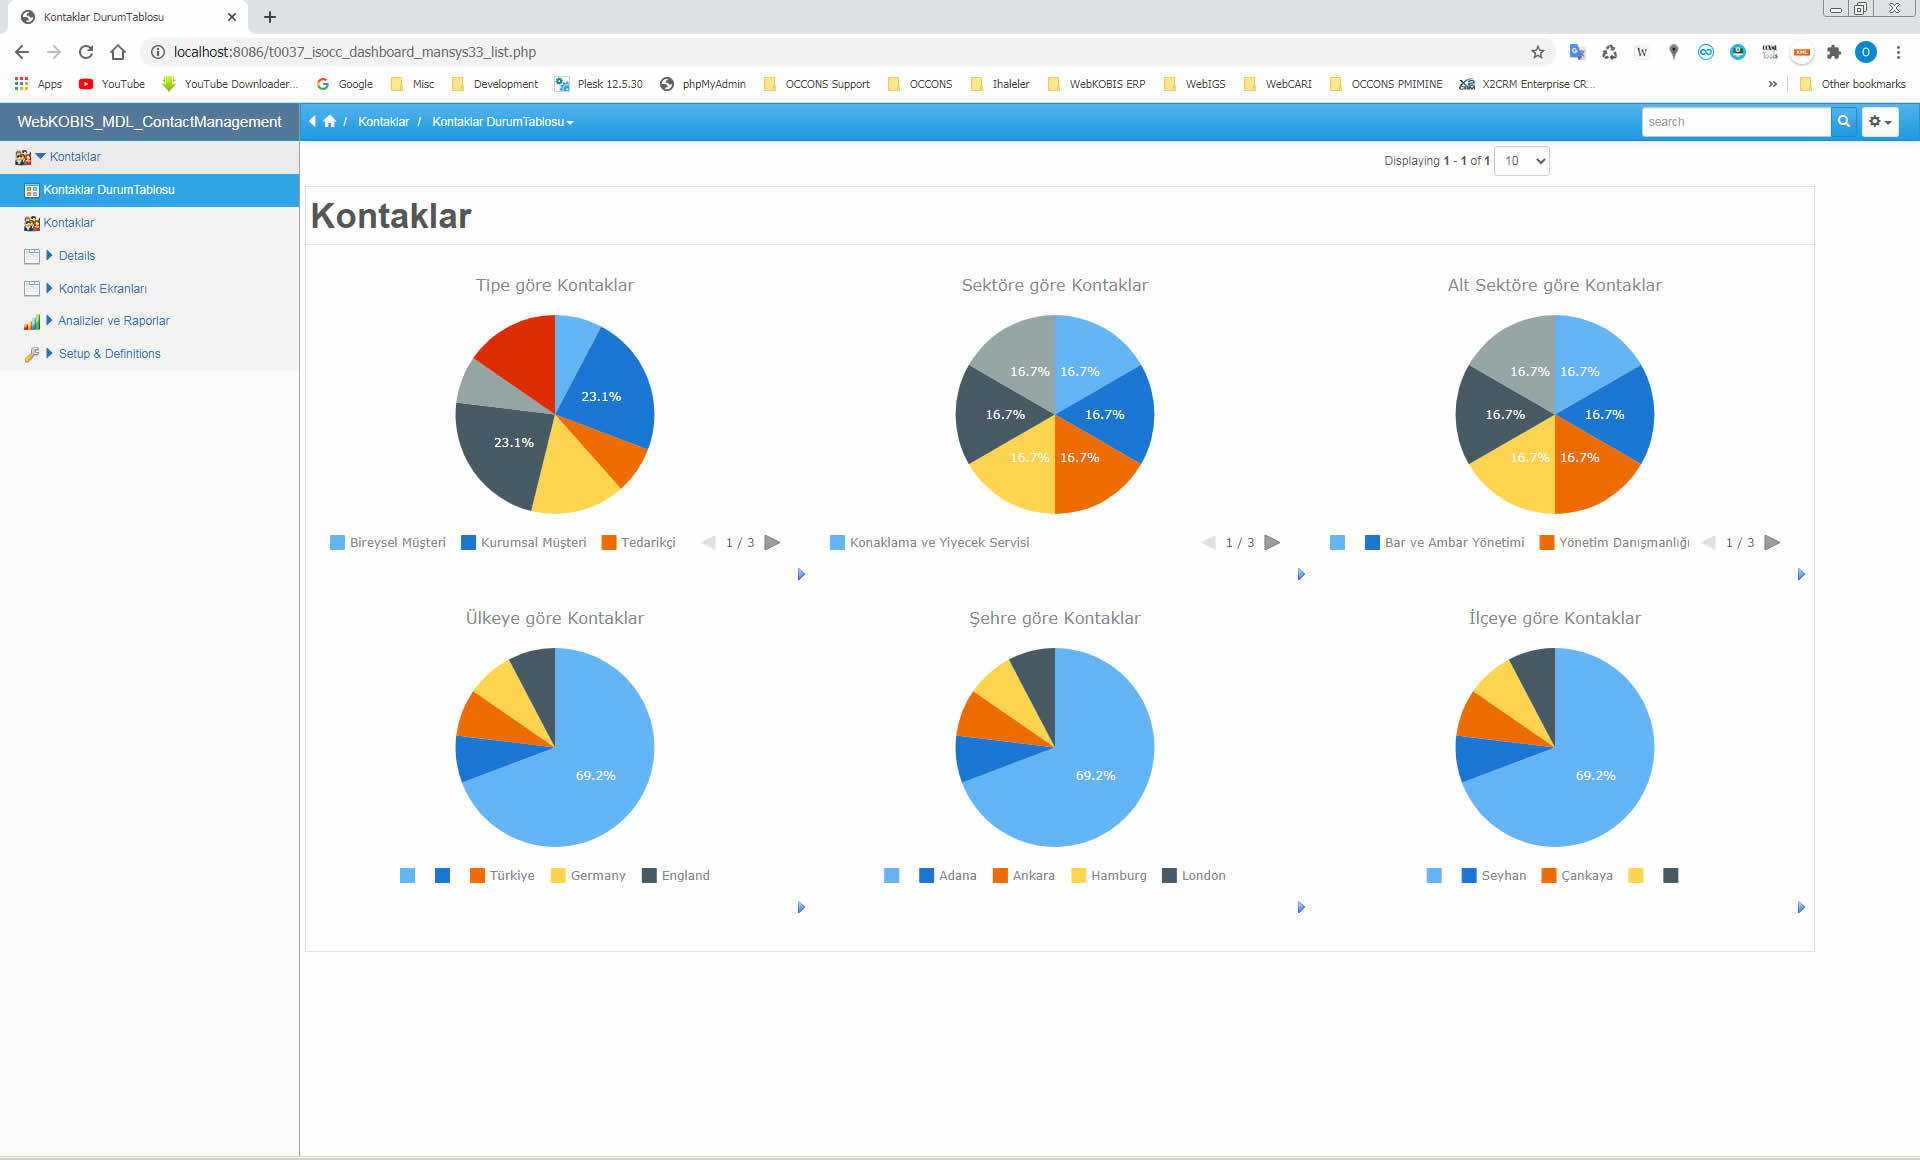Open Other bookmarks folder
The image size is (1920, 1160).
point(1852,84)
